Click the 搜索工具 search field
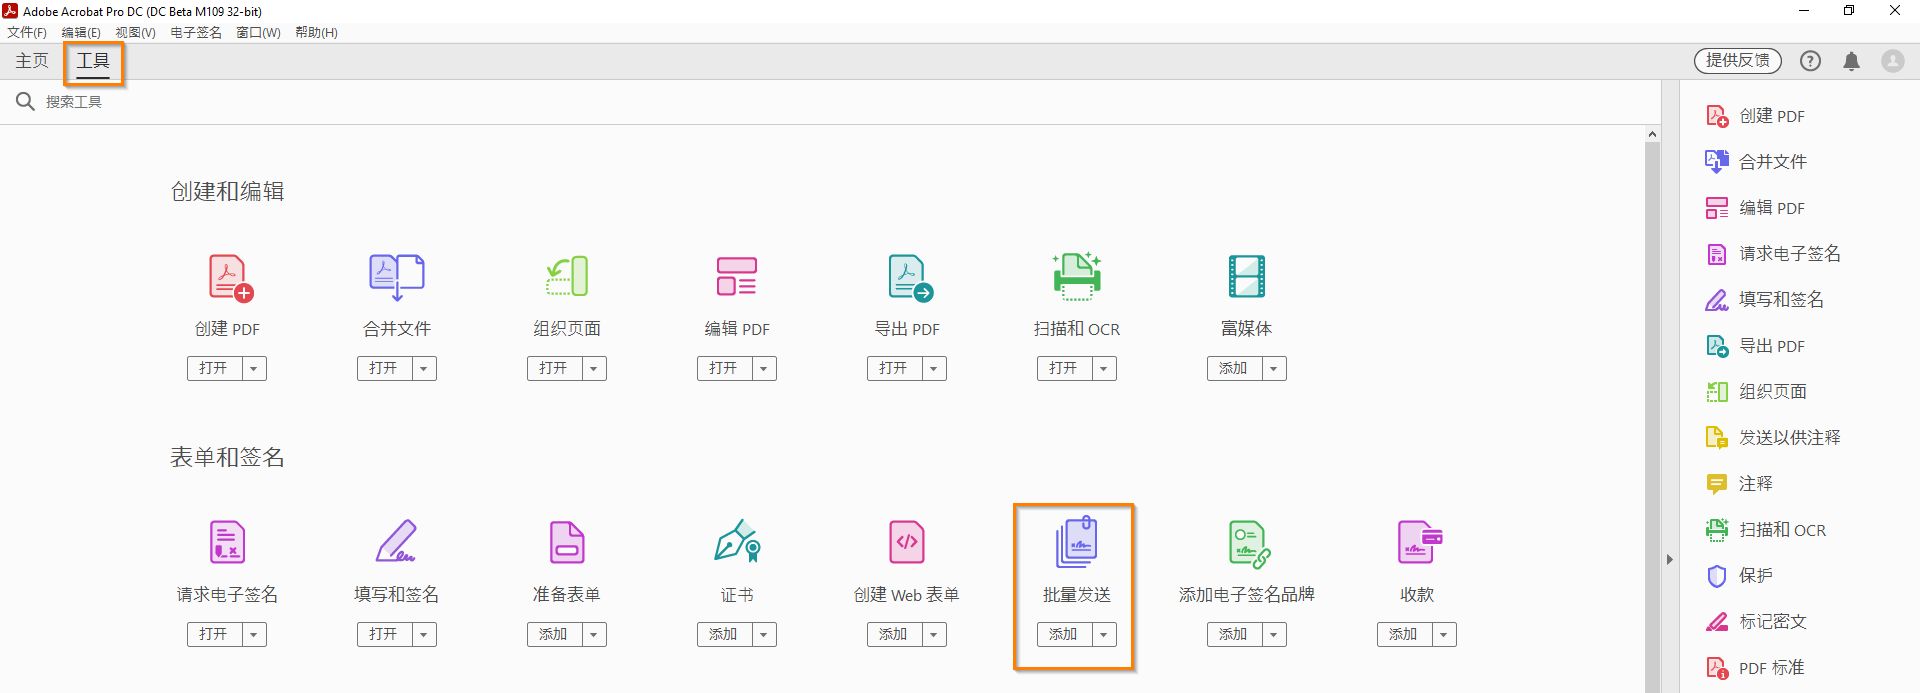Viewport: 1920px width, 693px height. tap(830, 102)
